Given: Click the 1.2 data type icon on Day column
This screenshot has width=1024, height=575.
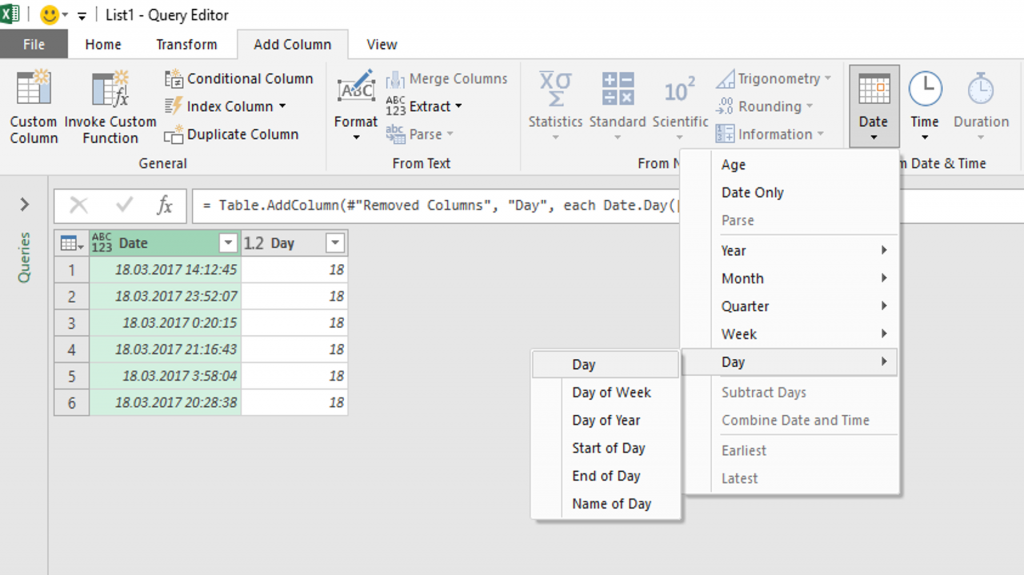Looking at the screenshot, I should (253, 243).
